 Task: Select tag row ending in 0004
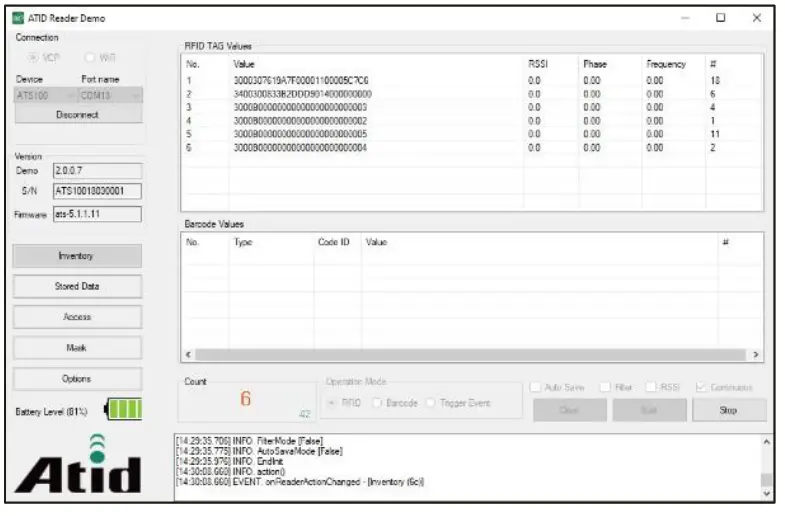471,149
